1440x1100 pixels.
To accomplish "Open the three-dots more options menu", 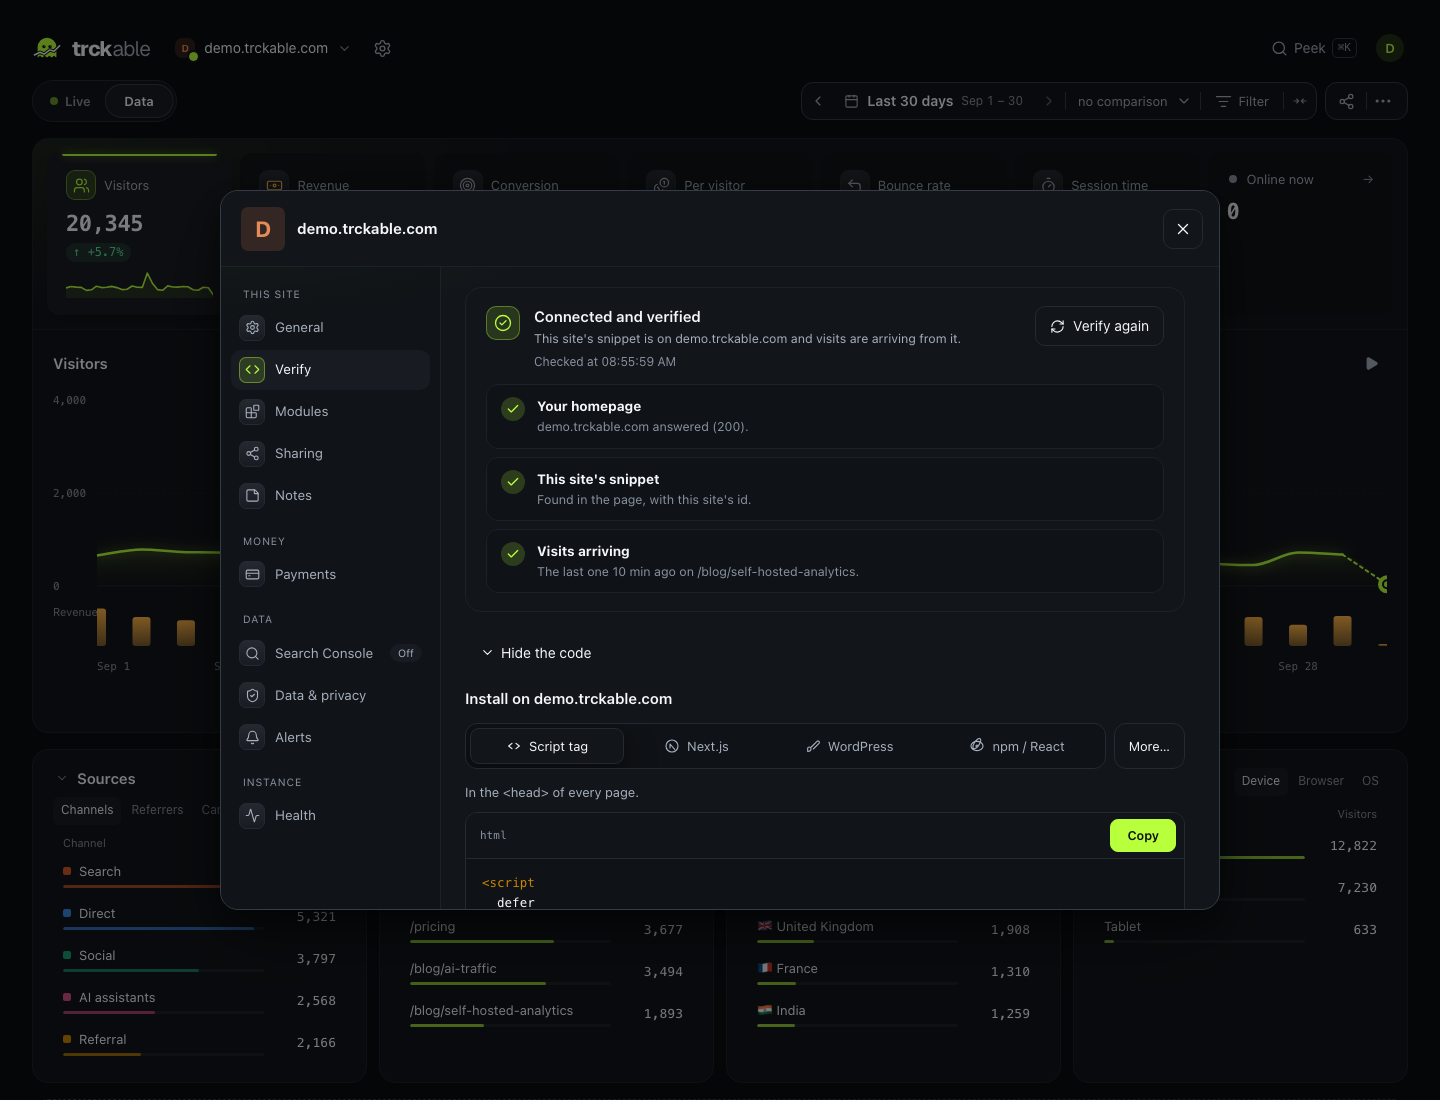I will tap(1383, 101).
